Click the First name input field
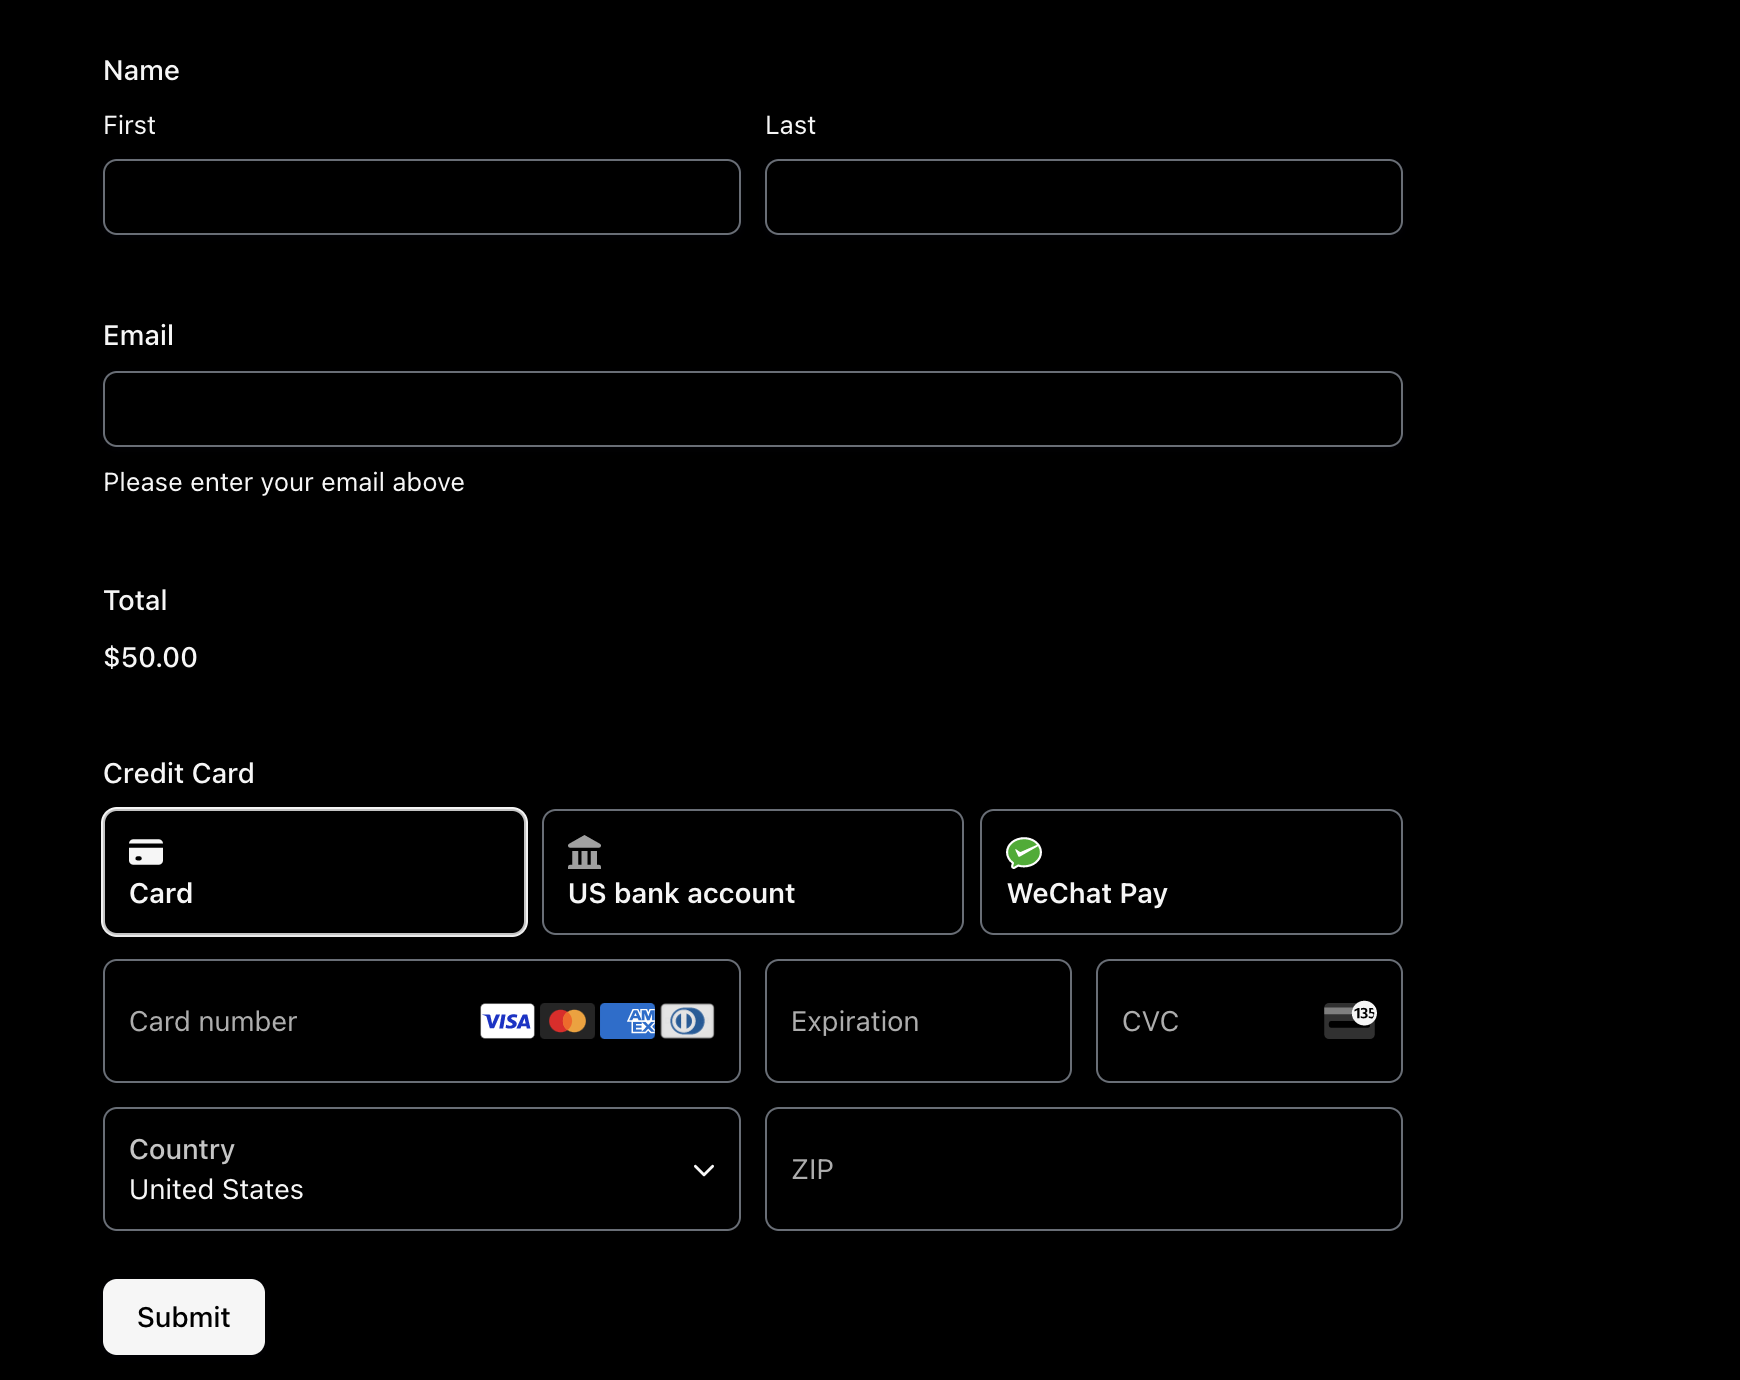This screenshot has width=1740, height=1380. click(x=421, y=197)
